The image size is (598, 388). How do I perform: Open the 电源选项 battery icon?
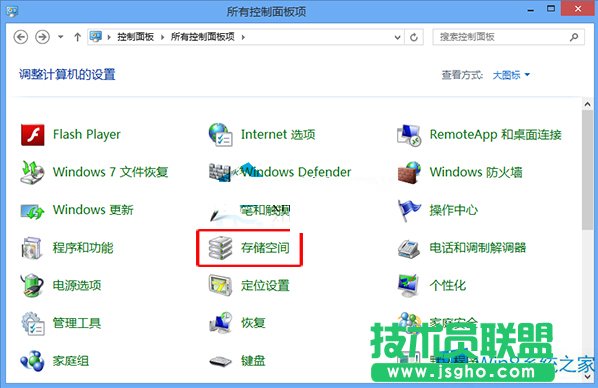tap(32, 285)
